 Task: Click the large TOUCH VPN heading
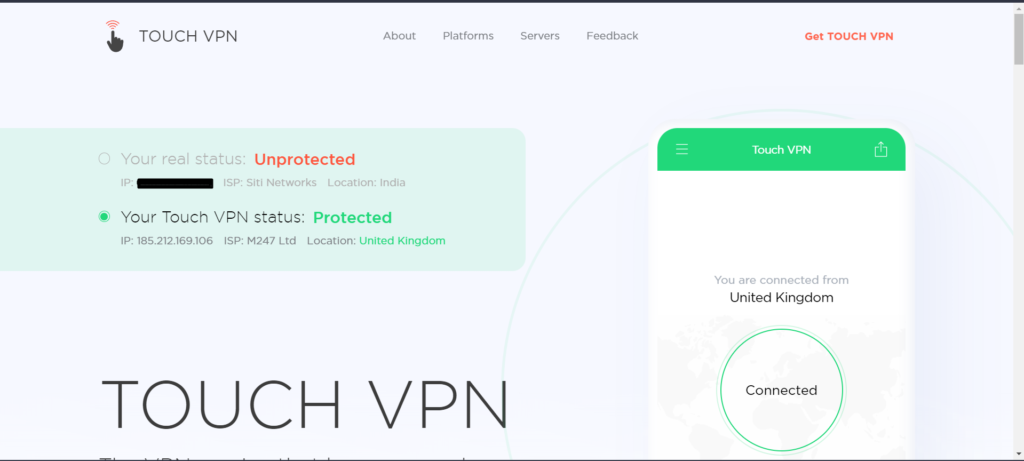(x=305, y=403)
